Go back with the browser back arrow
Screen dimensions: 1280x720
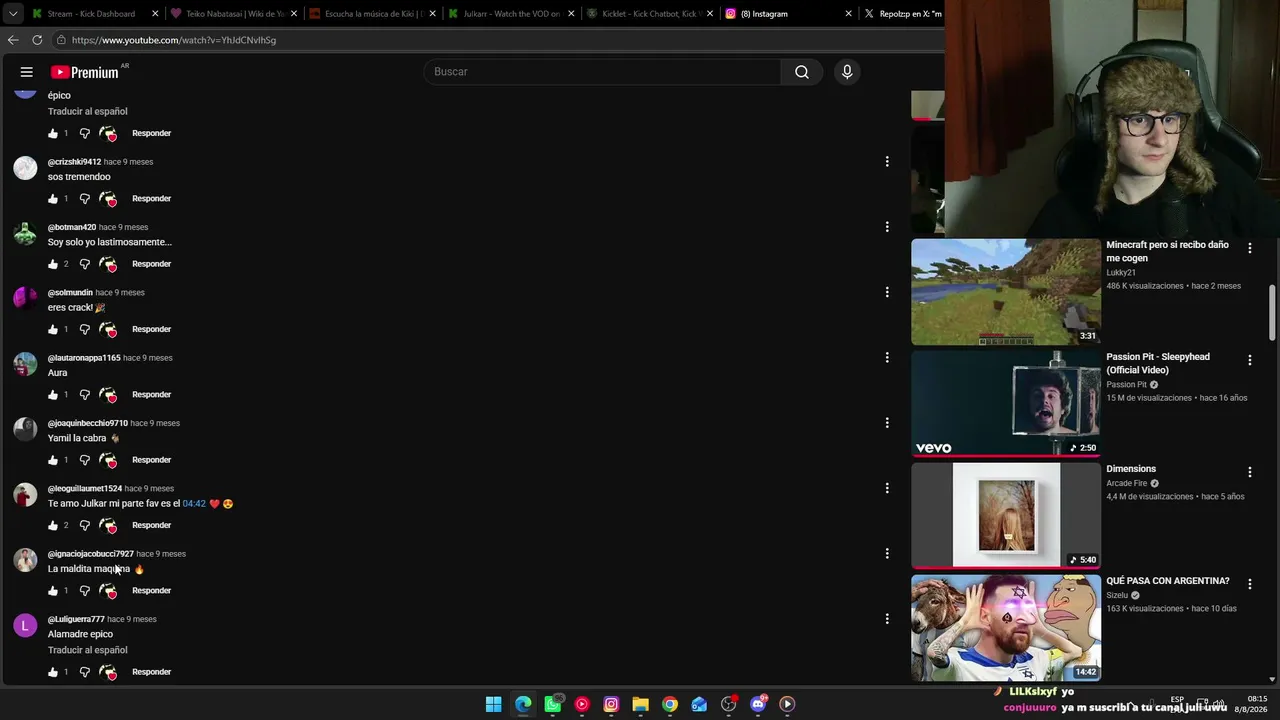(x=13, y=40)
